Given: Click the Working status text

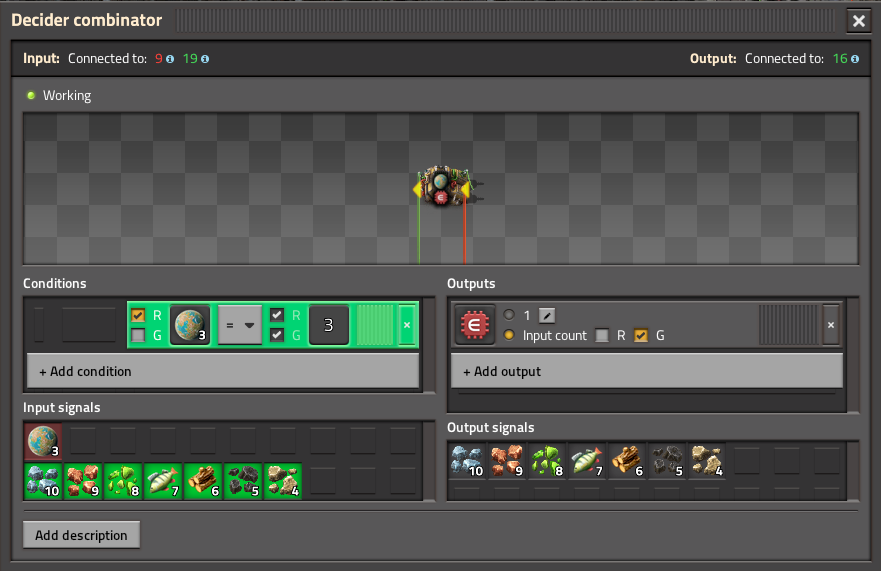Looking at the screenshot, I should (67, 96).
